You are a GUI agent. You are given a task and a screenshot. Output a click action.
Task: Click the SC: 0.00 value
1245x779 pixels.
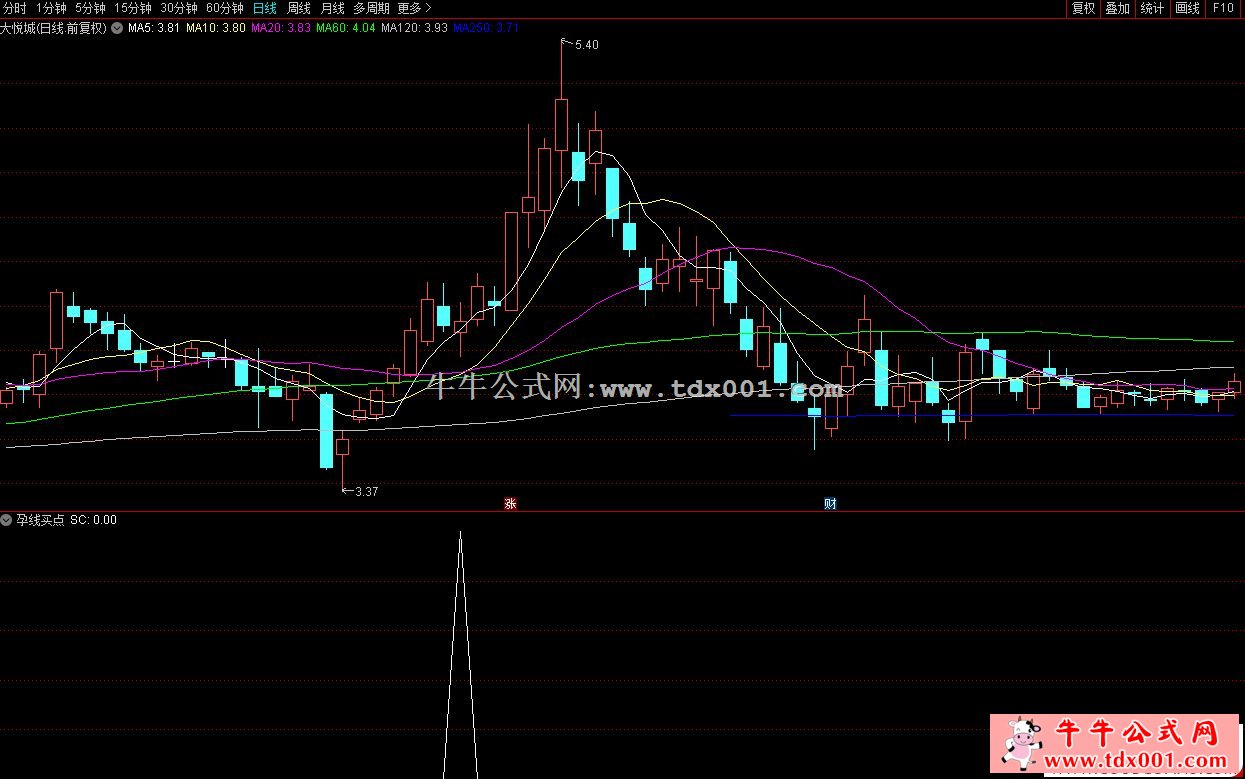(93, 520)
